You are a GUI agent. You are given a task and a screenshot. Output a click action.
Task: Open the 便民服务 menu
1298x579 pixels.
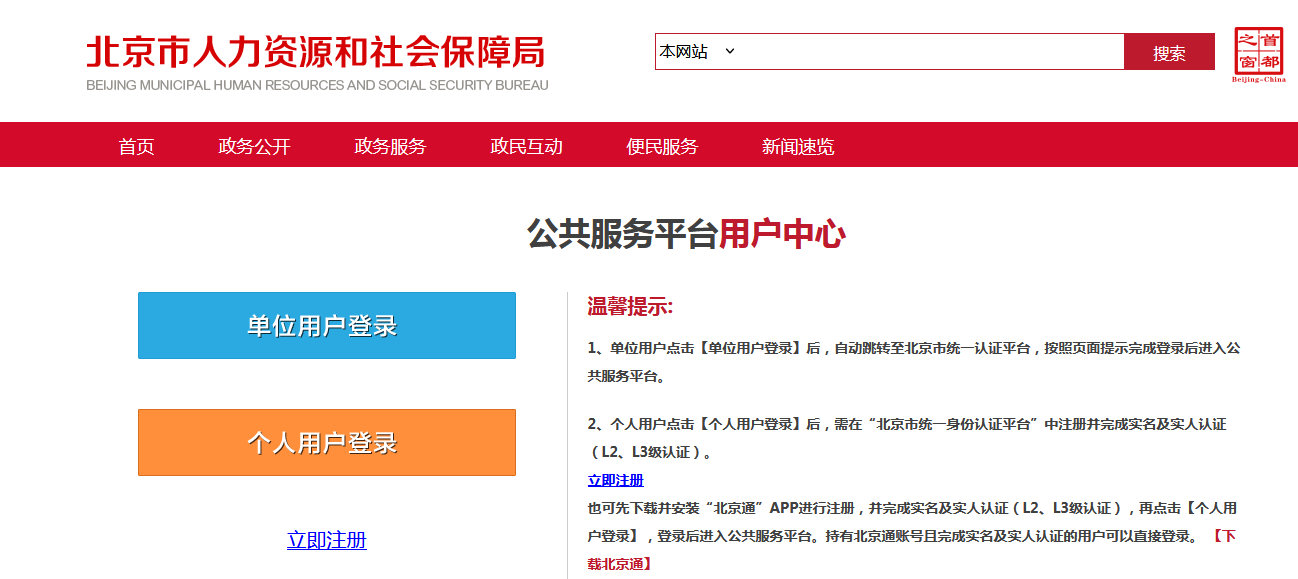coord(660,145)
